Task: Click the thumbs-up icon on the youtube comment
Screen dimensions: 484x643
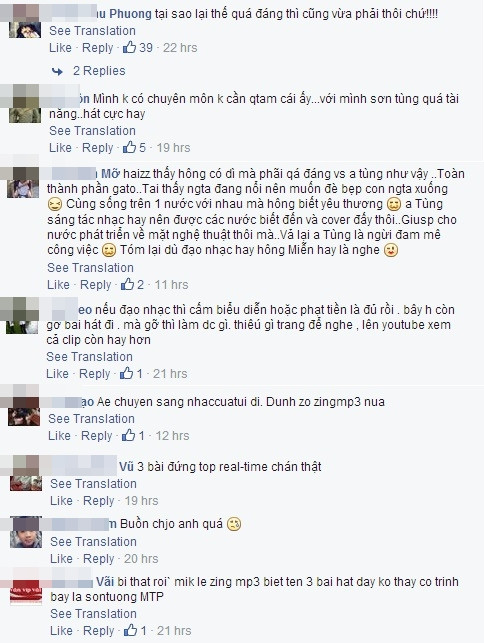Action: 126,373
